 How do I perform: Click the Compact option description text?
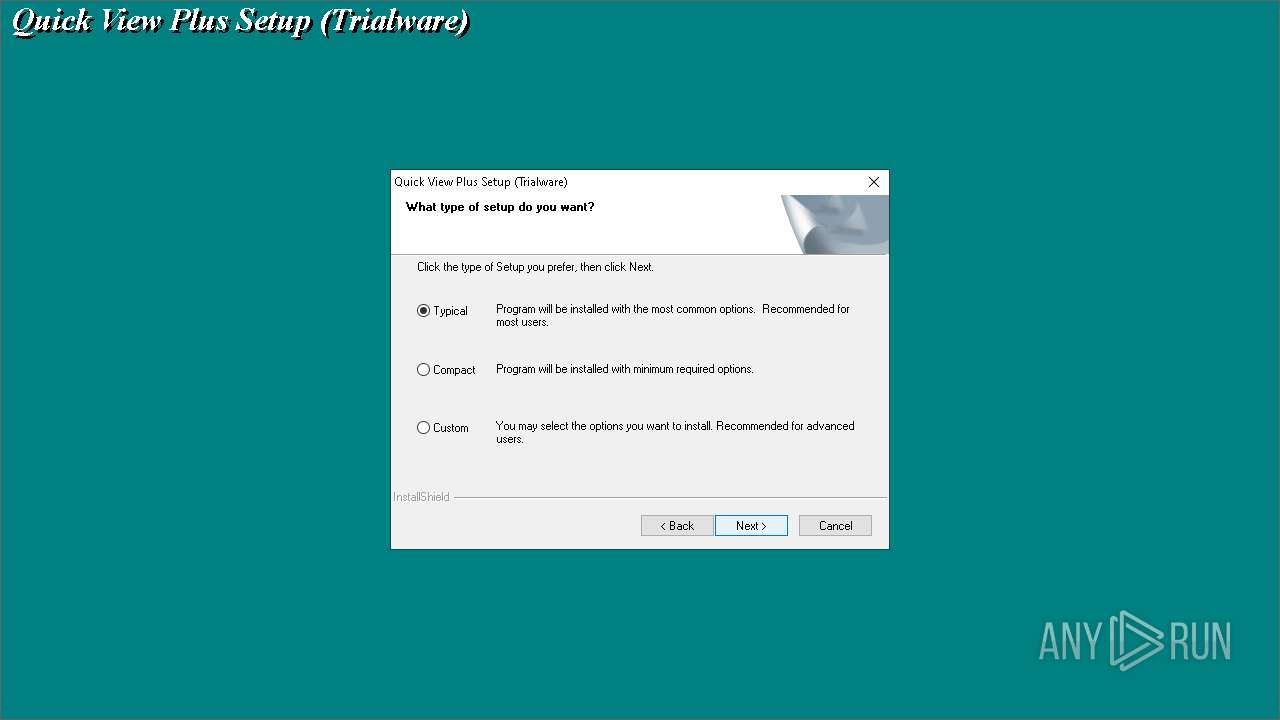pyautogui.click(x=625, y=369)
